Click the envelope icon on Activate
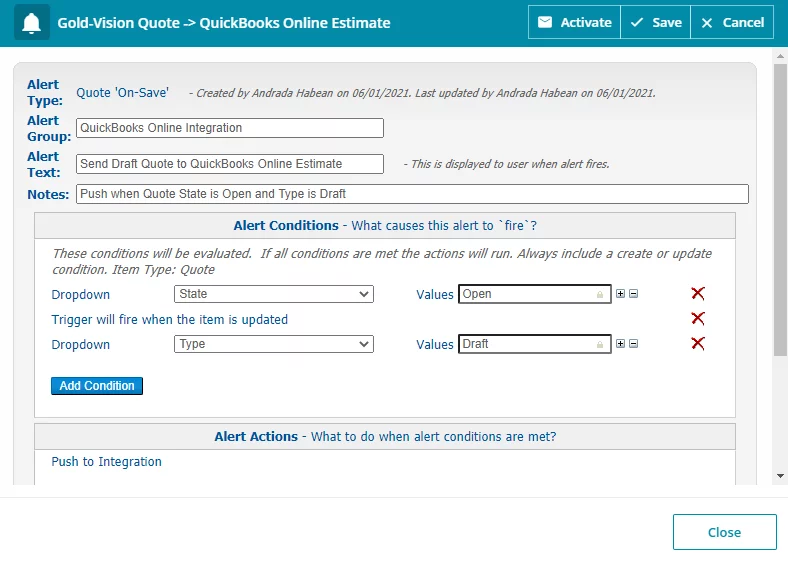This screenshot has width=788, height=562. (545, 22)
